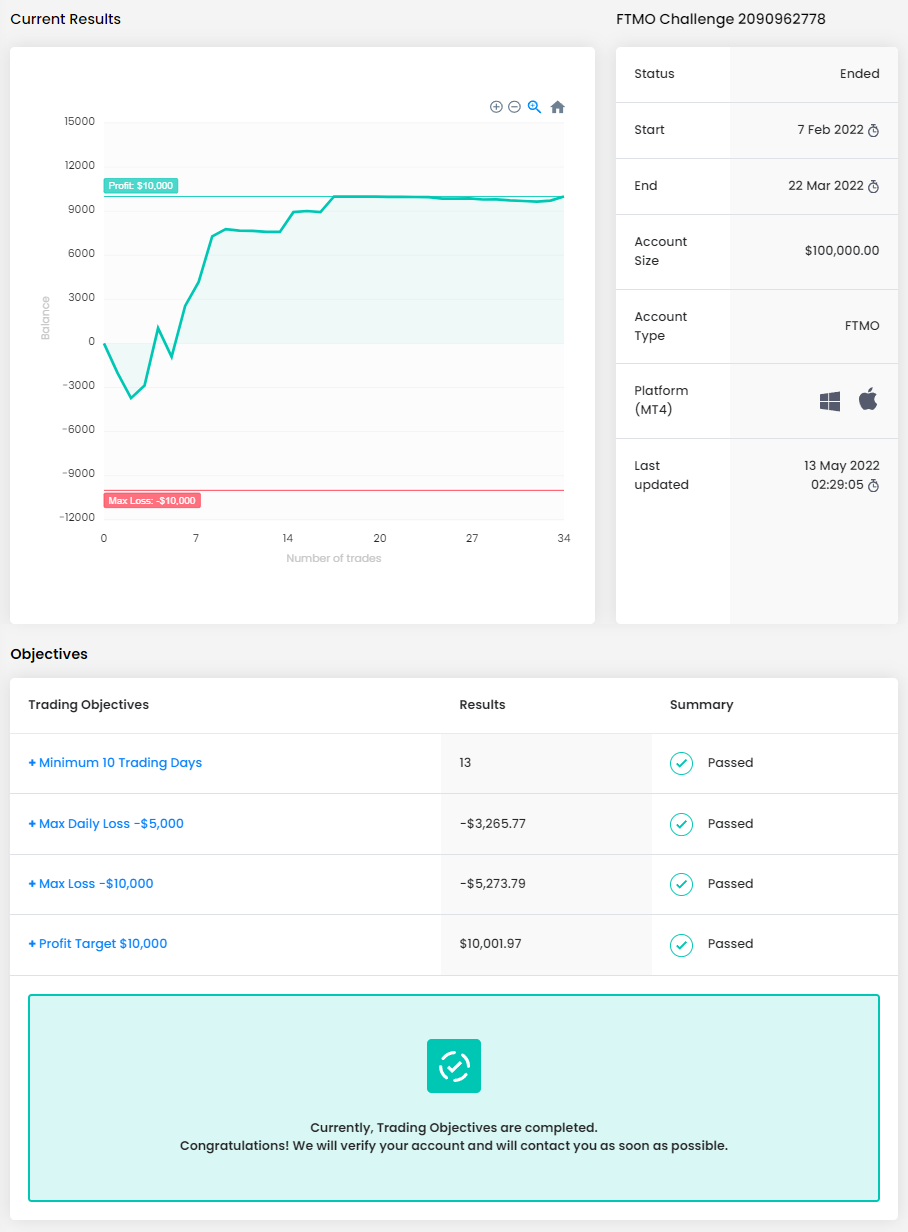
Task: Reset chart zoom with home icon
Action: 558,107
